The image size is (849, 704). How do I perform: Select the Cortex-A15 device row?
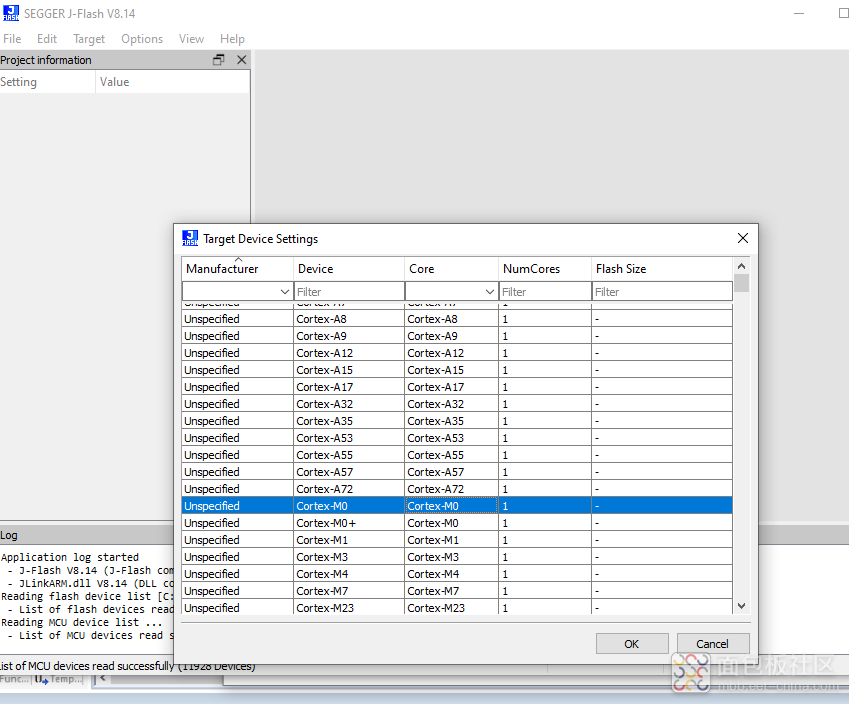(x=457, y=370)
